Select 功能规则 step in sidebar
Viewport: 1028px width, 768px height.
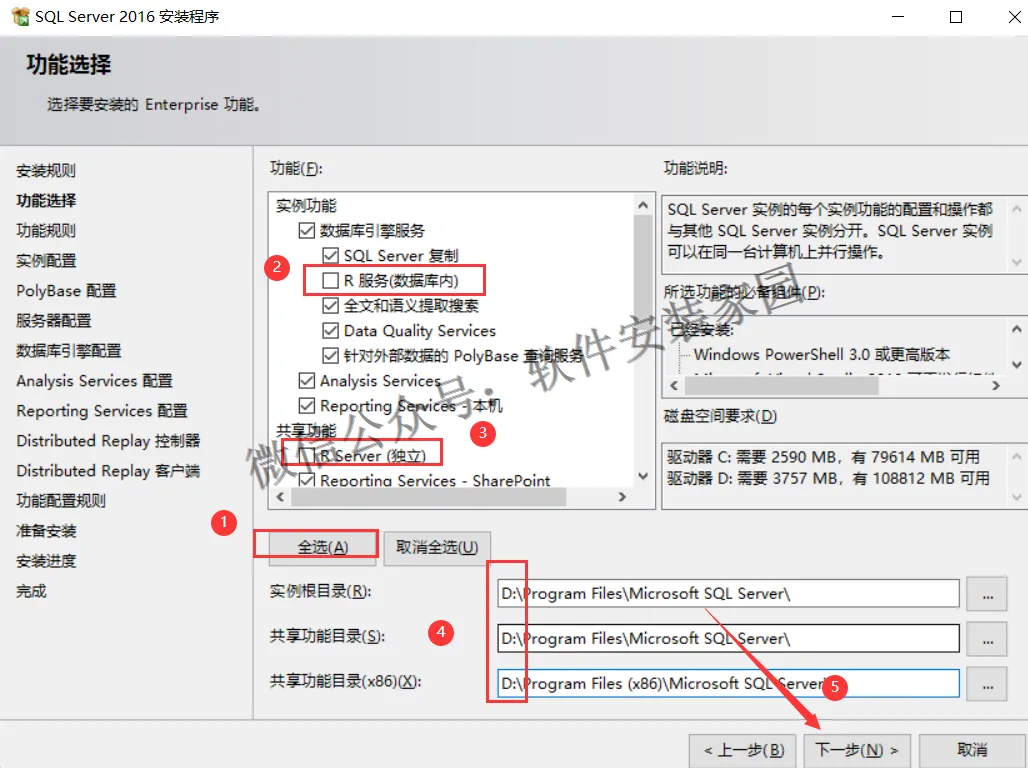[46, 230]
